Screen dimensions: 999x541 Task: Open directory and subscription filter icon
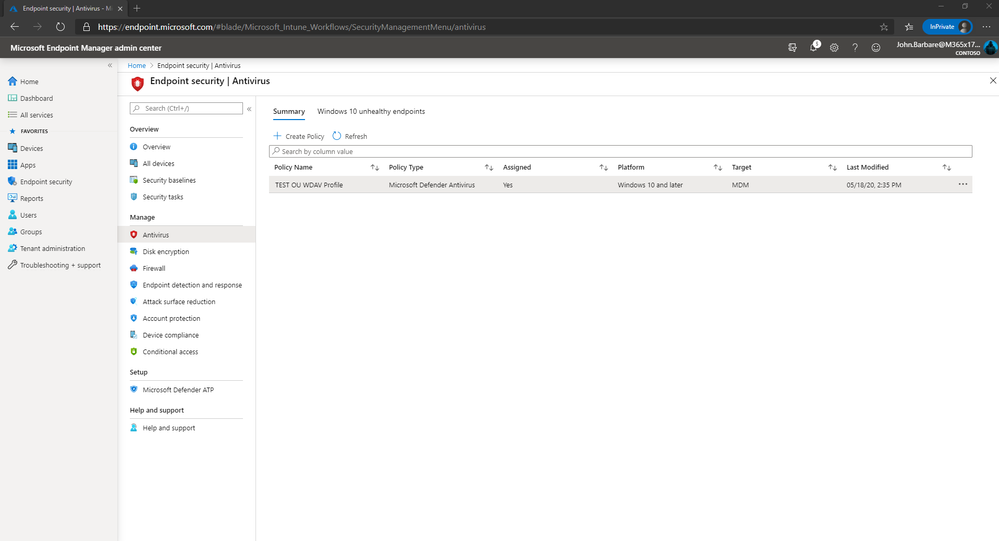click(x=792, y=48)
